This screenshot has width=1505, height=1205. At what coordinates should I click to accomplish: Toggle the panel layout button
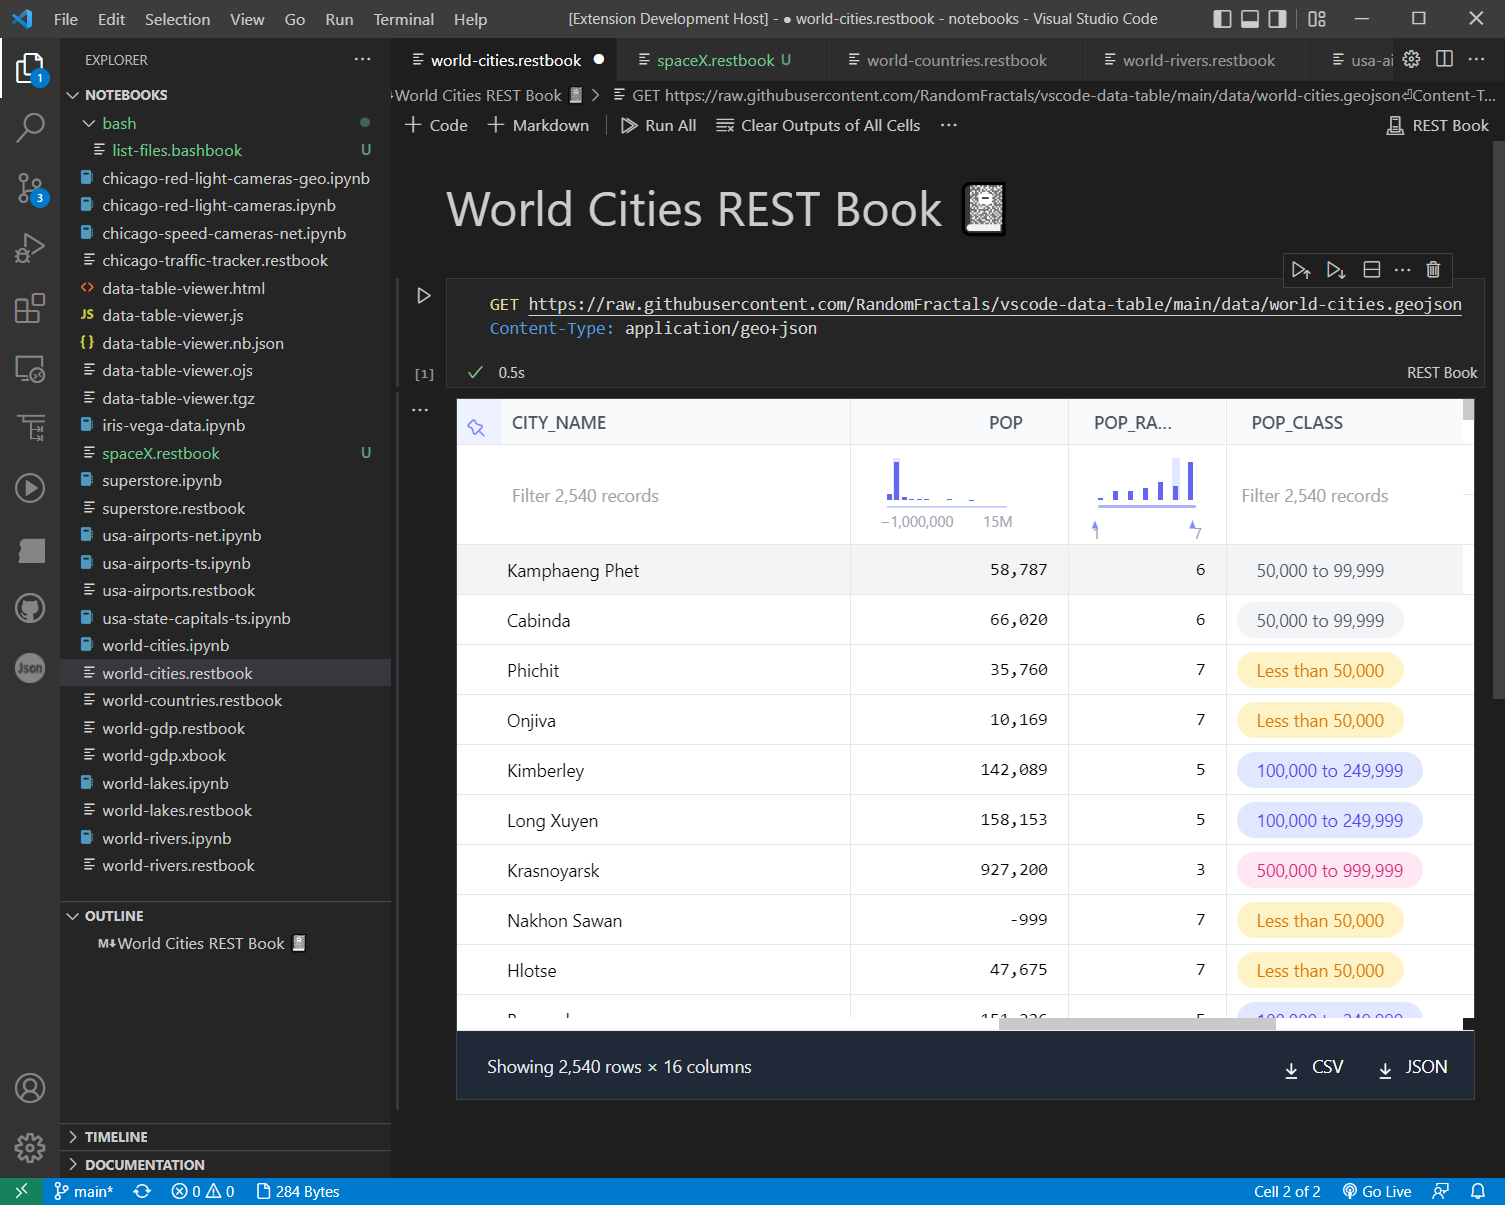[1250, 19]
